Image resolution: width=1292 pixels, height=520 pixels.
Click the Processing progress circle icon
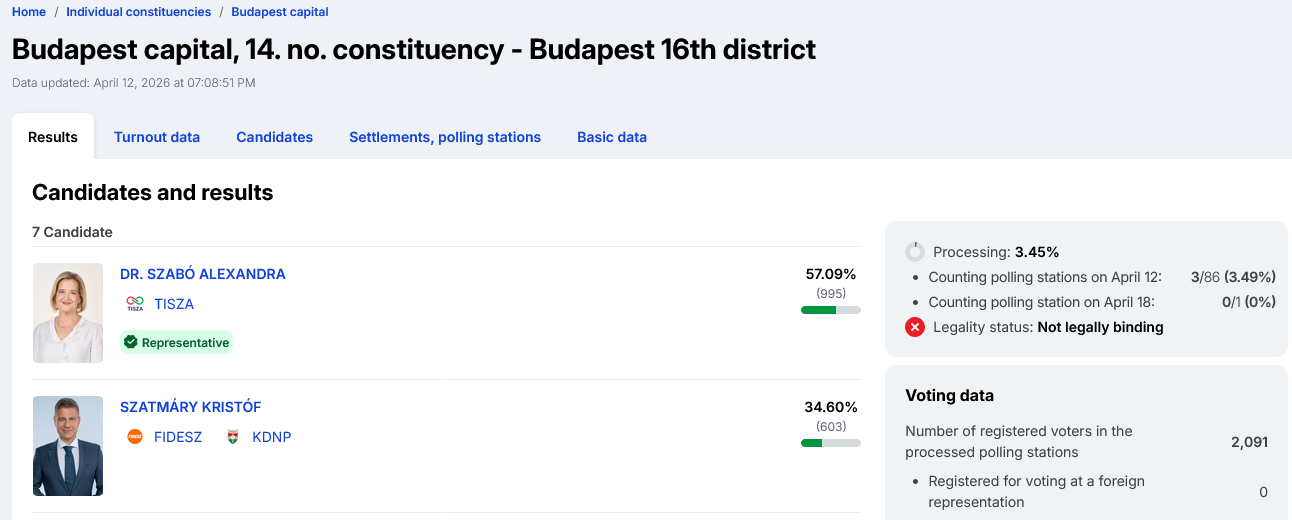tap(915, 252)
